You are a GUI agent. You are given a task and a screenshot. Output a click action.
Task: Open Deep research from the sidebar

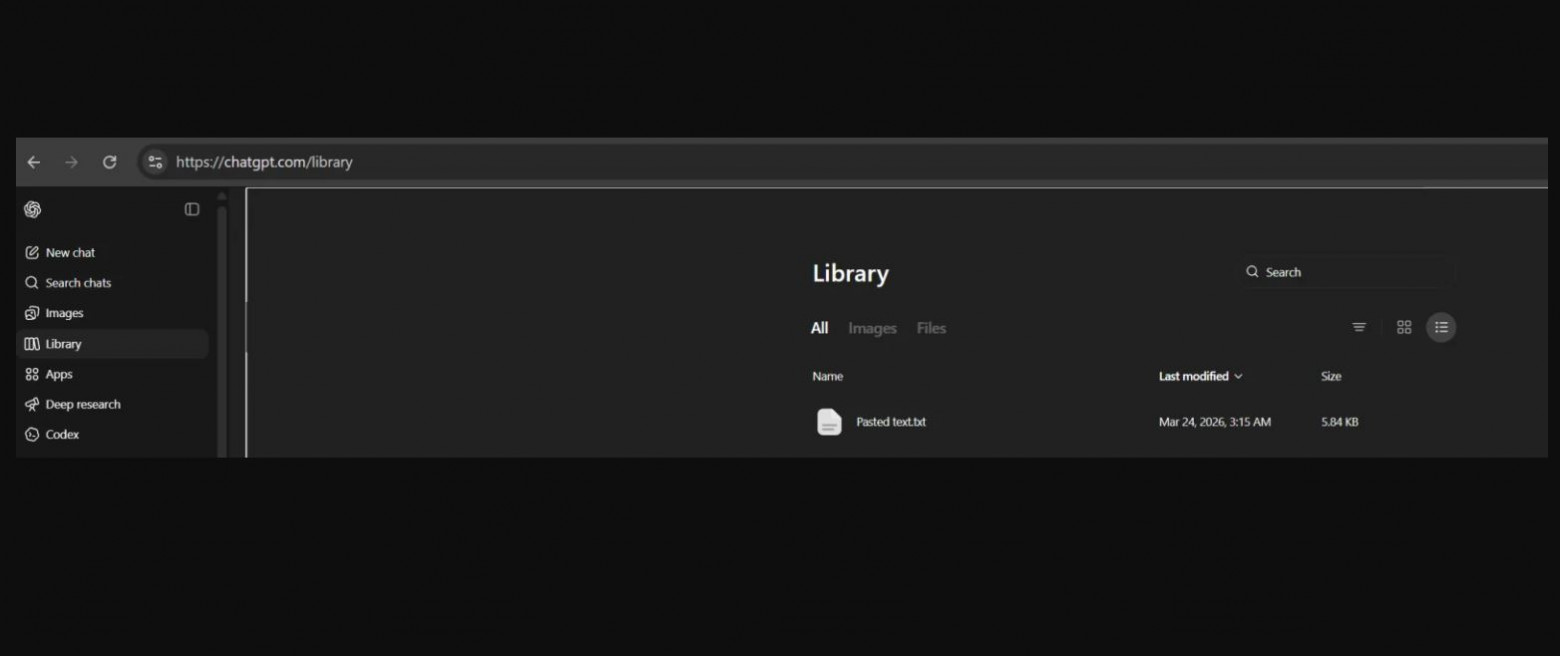tap(83, 404)
